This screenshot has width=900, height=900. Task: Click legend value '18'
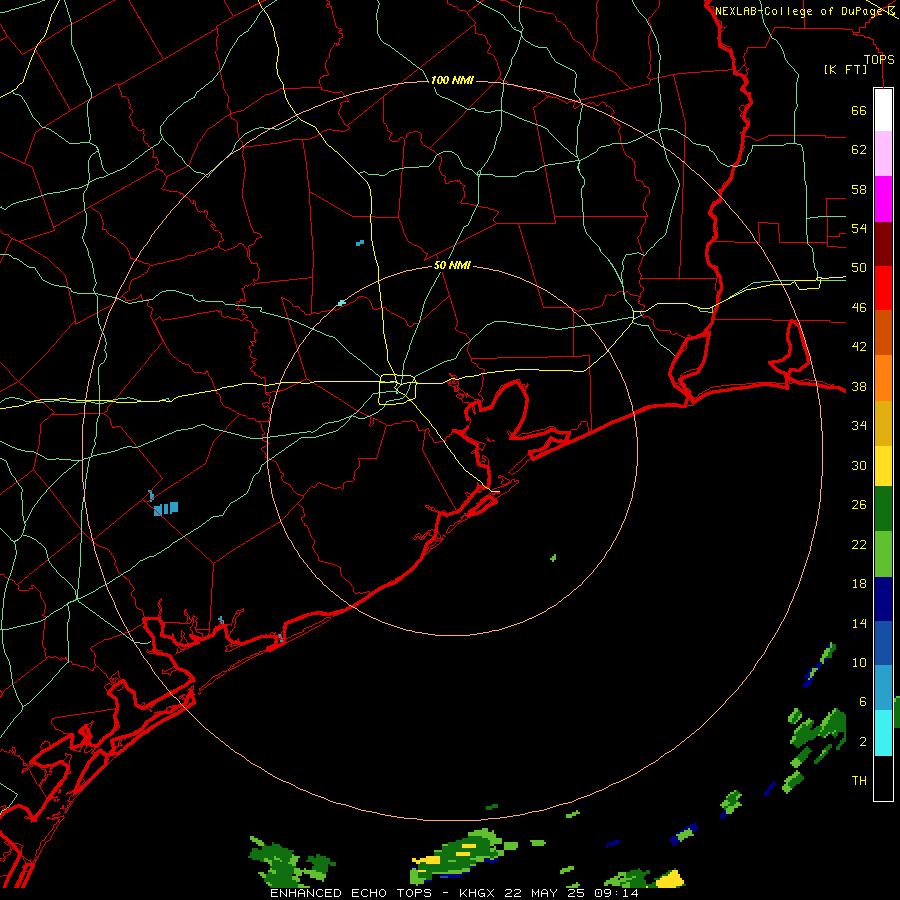pyautogui.click(x=859, y=584)
